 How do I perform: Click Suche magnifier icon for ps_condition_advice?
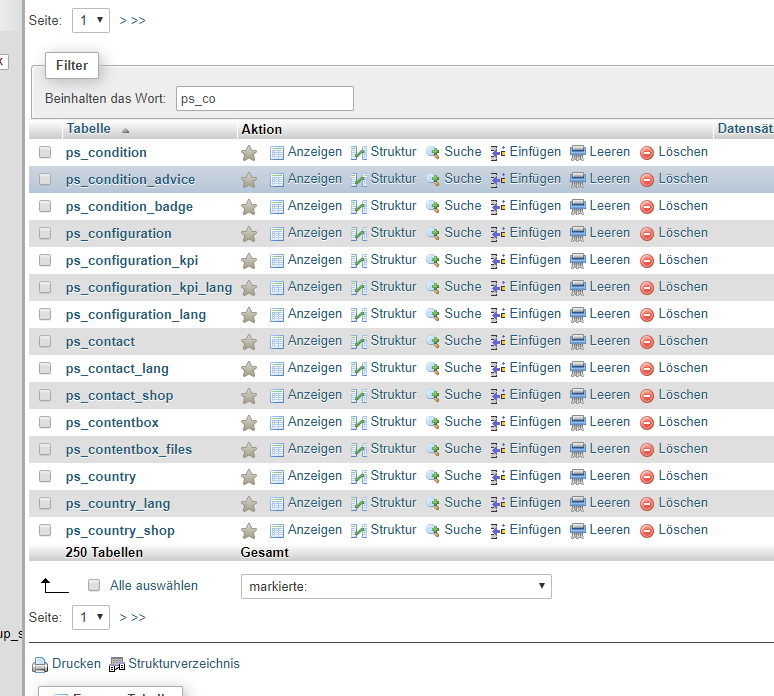tap(432, 180)
